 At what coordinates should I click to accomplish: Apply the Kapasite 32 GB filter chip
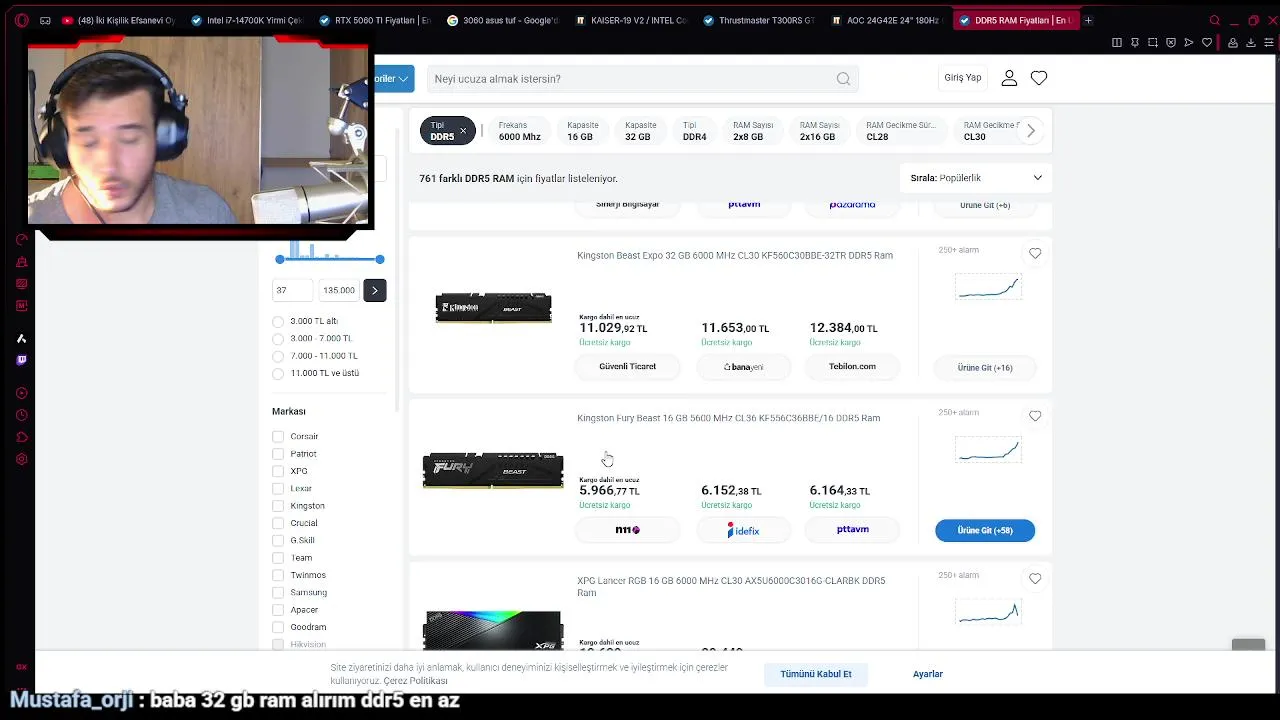click(x=640, y=131)
